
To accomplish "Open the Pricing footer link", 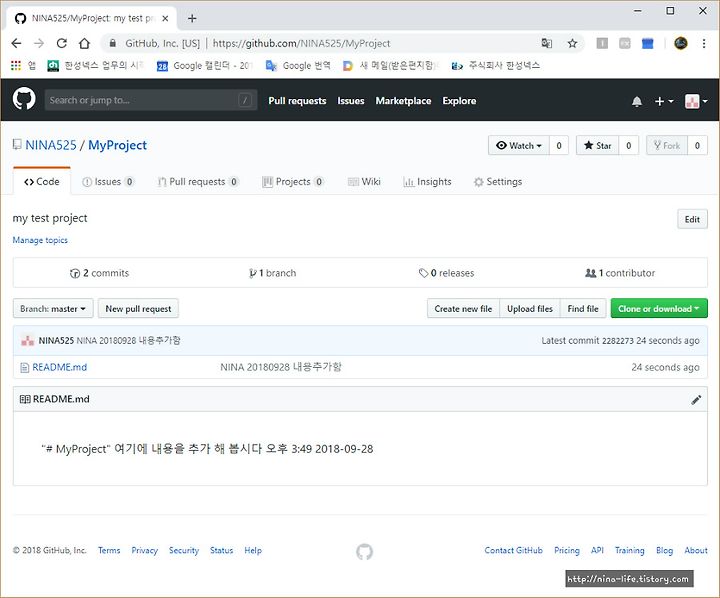I will (567, 550).
